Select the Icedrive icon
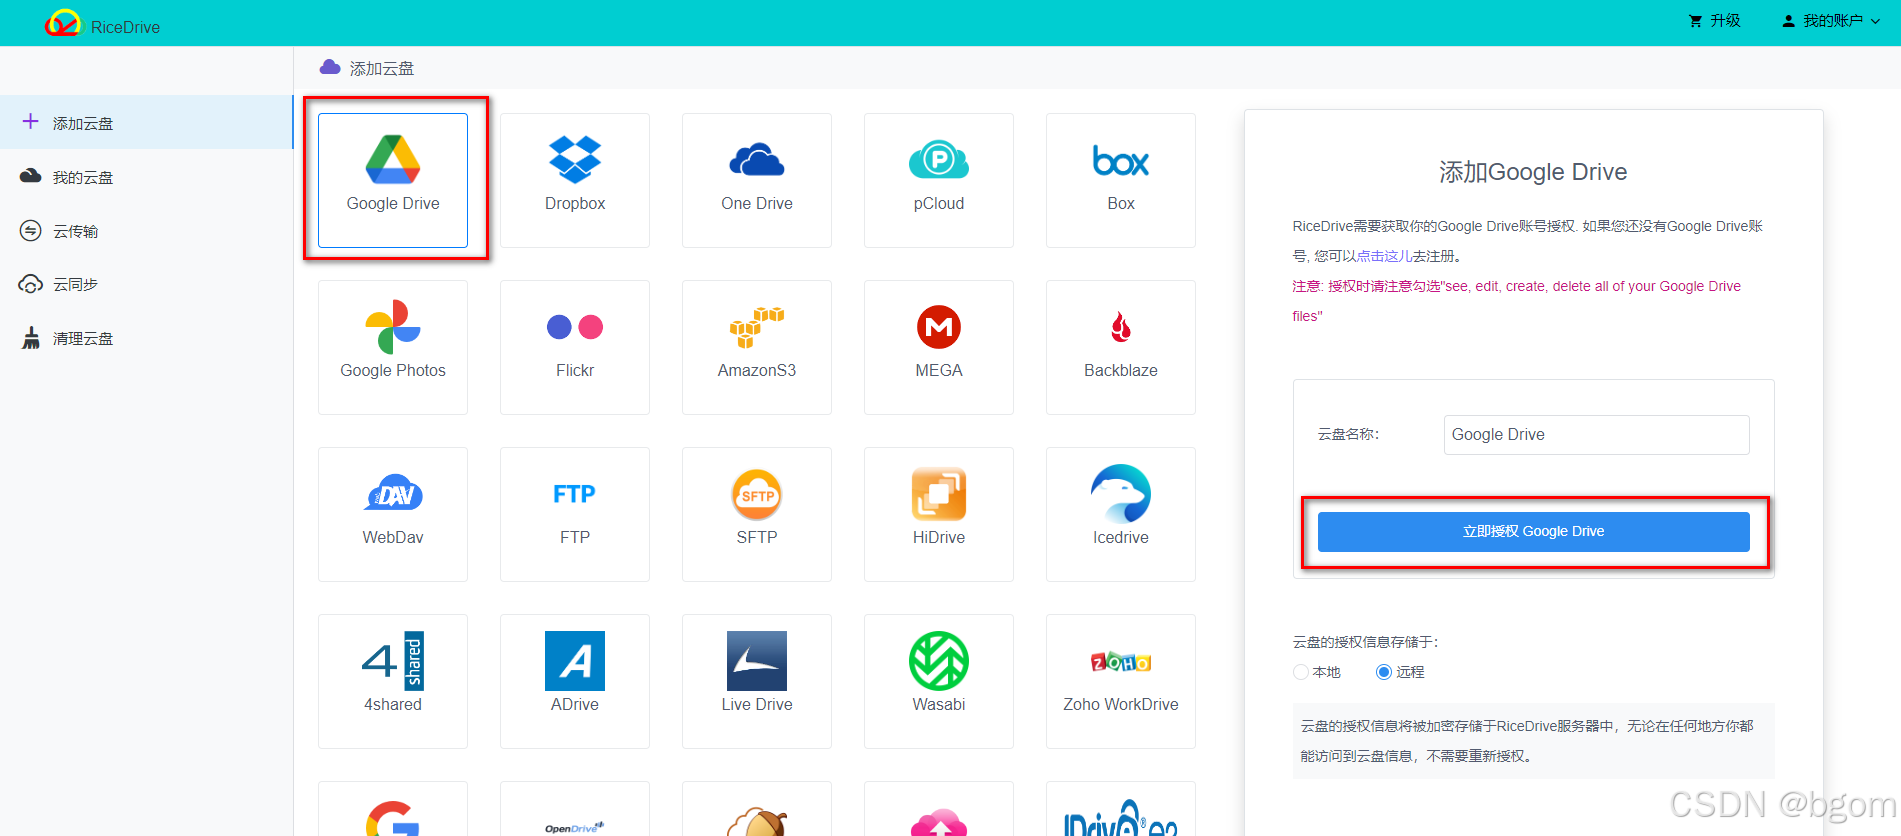Image resolution: width=1901 pixels, height=836 pixels. click(1121, 494)
